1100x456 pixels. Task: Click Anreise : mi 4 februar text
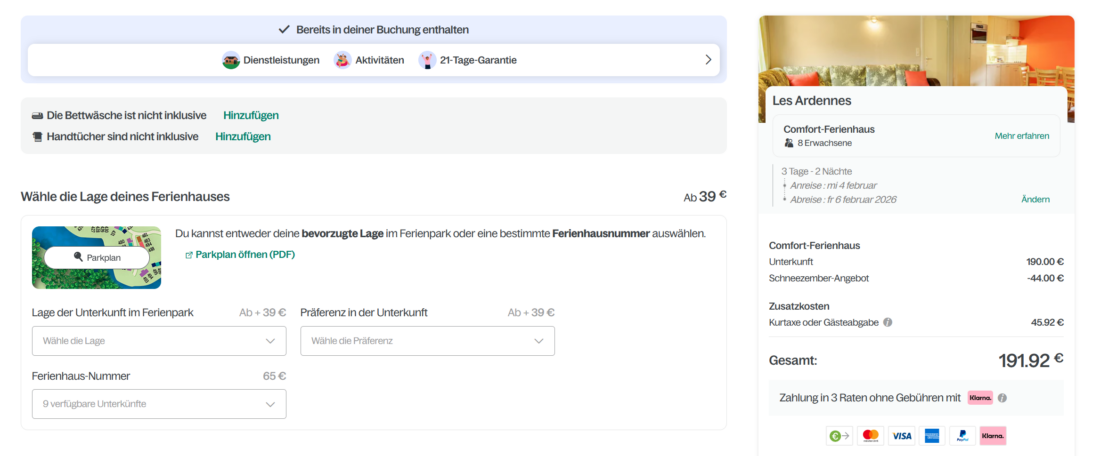pyautogui.click(x=835, y=185)
